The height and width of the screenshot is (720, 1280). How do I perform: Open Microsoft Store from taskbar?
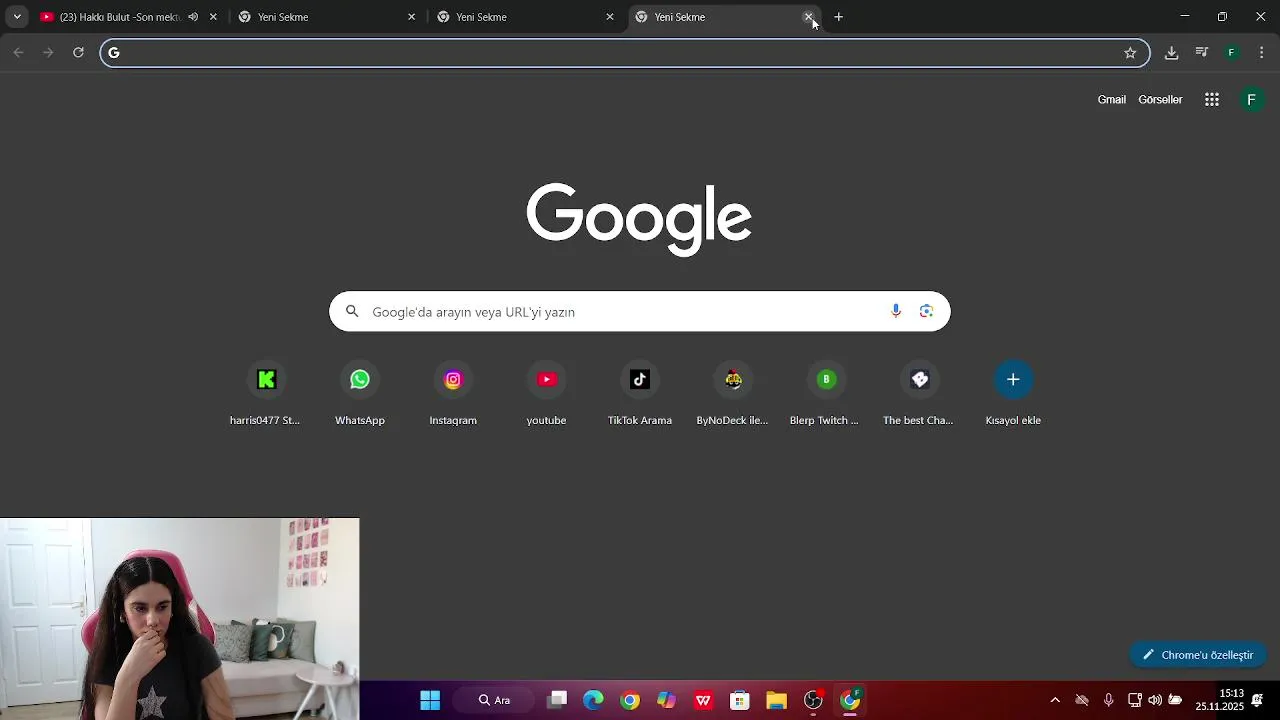(x=740, y=700)
